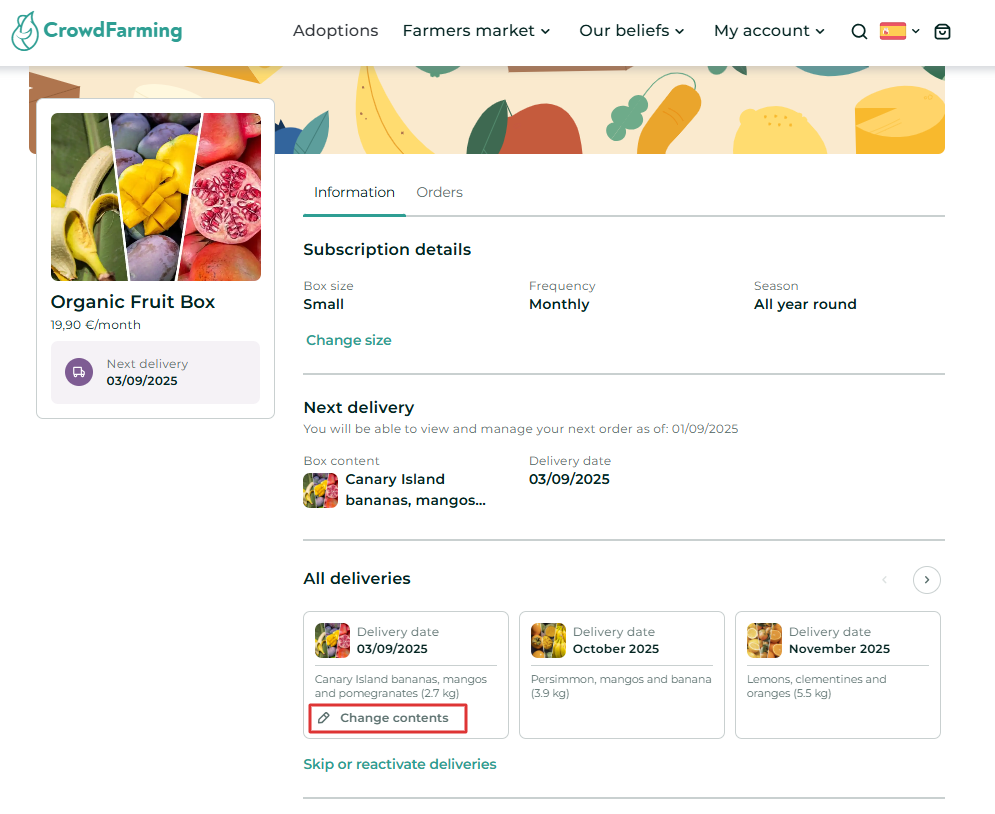This screenshot has width=995, height=814.
Task: Click the Next delivery box content thumbnail
Action: [320, 490]
